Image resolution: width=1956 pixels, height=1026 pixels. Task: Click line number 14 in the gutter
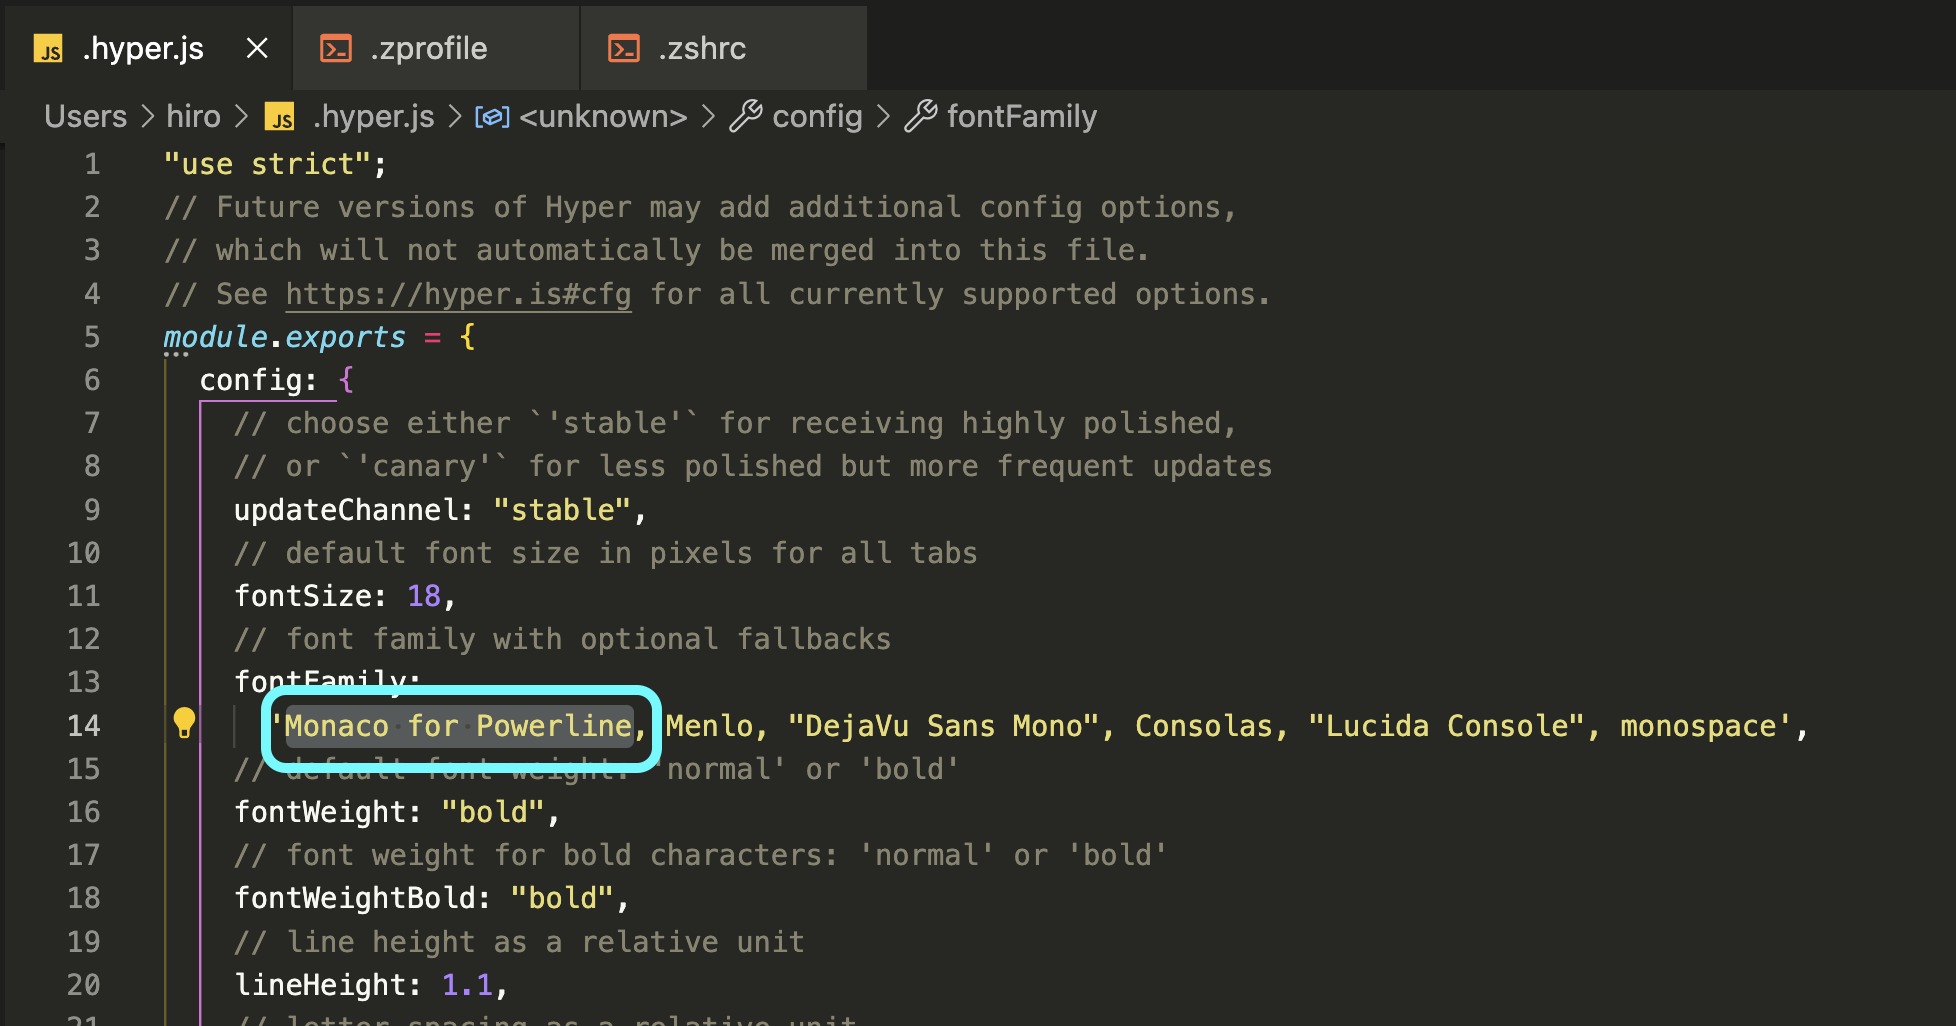tap(84, 726)
